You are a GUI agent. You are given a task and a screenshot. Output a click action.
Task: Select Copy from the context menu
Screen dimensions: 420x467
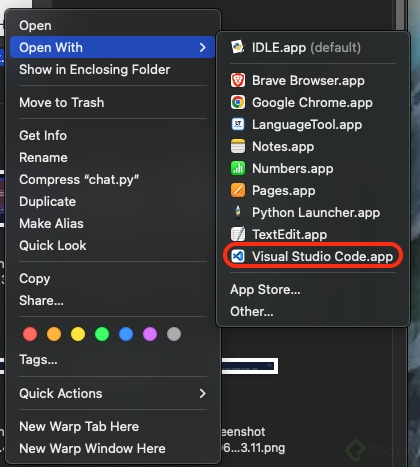113,278
